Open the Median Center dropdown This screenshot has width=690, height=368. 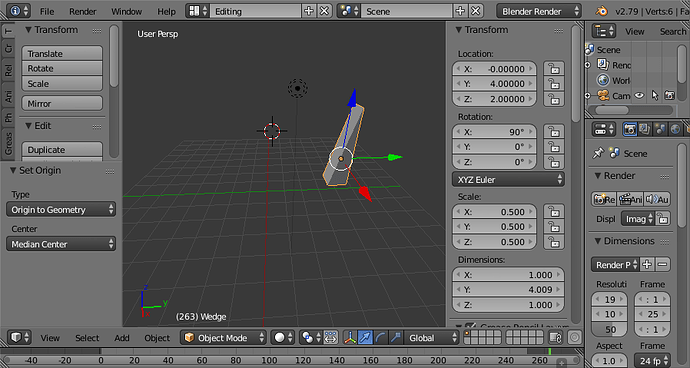click(x=61, y=244)
